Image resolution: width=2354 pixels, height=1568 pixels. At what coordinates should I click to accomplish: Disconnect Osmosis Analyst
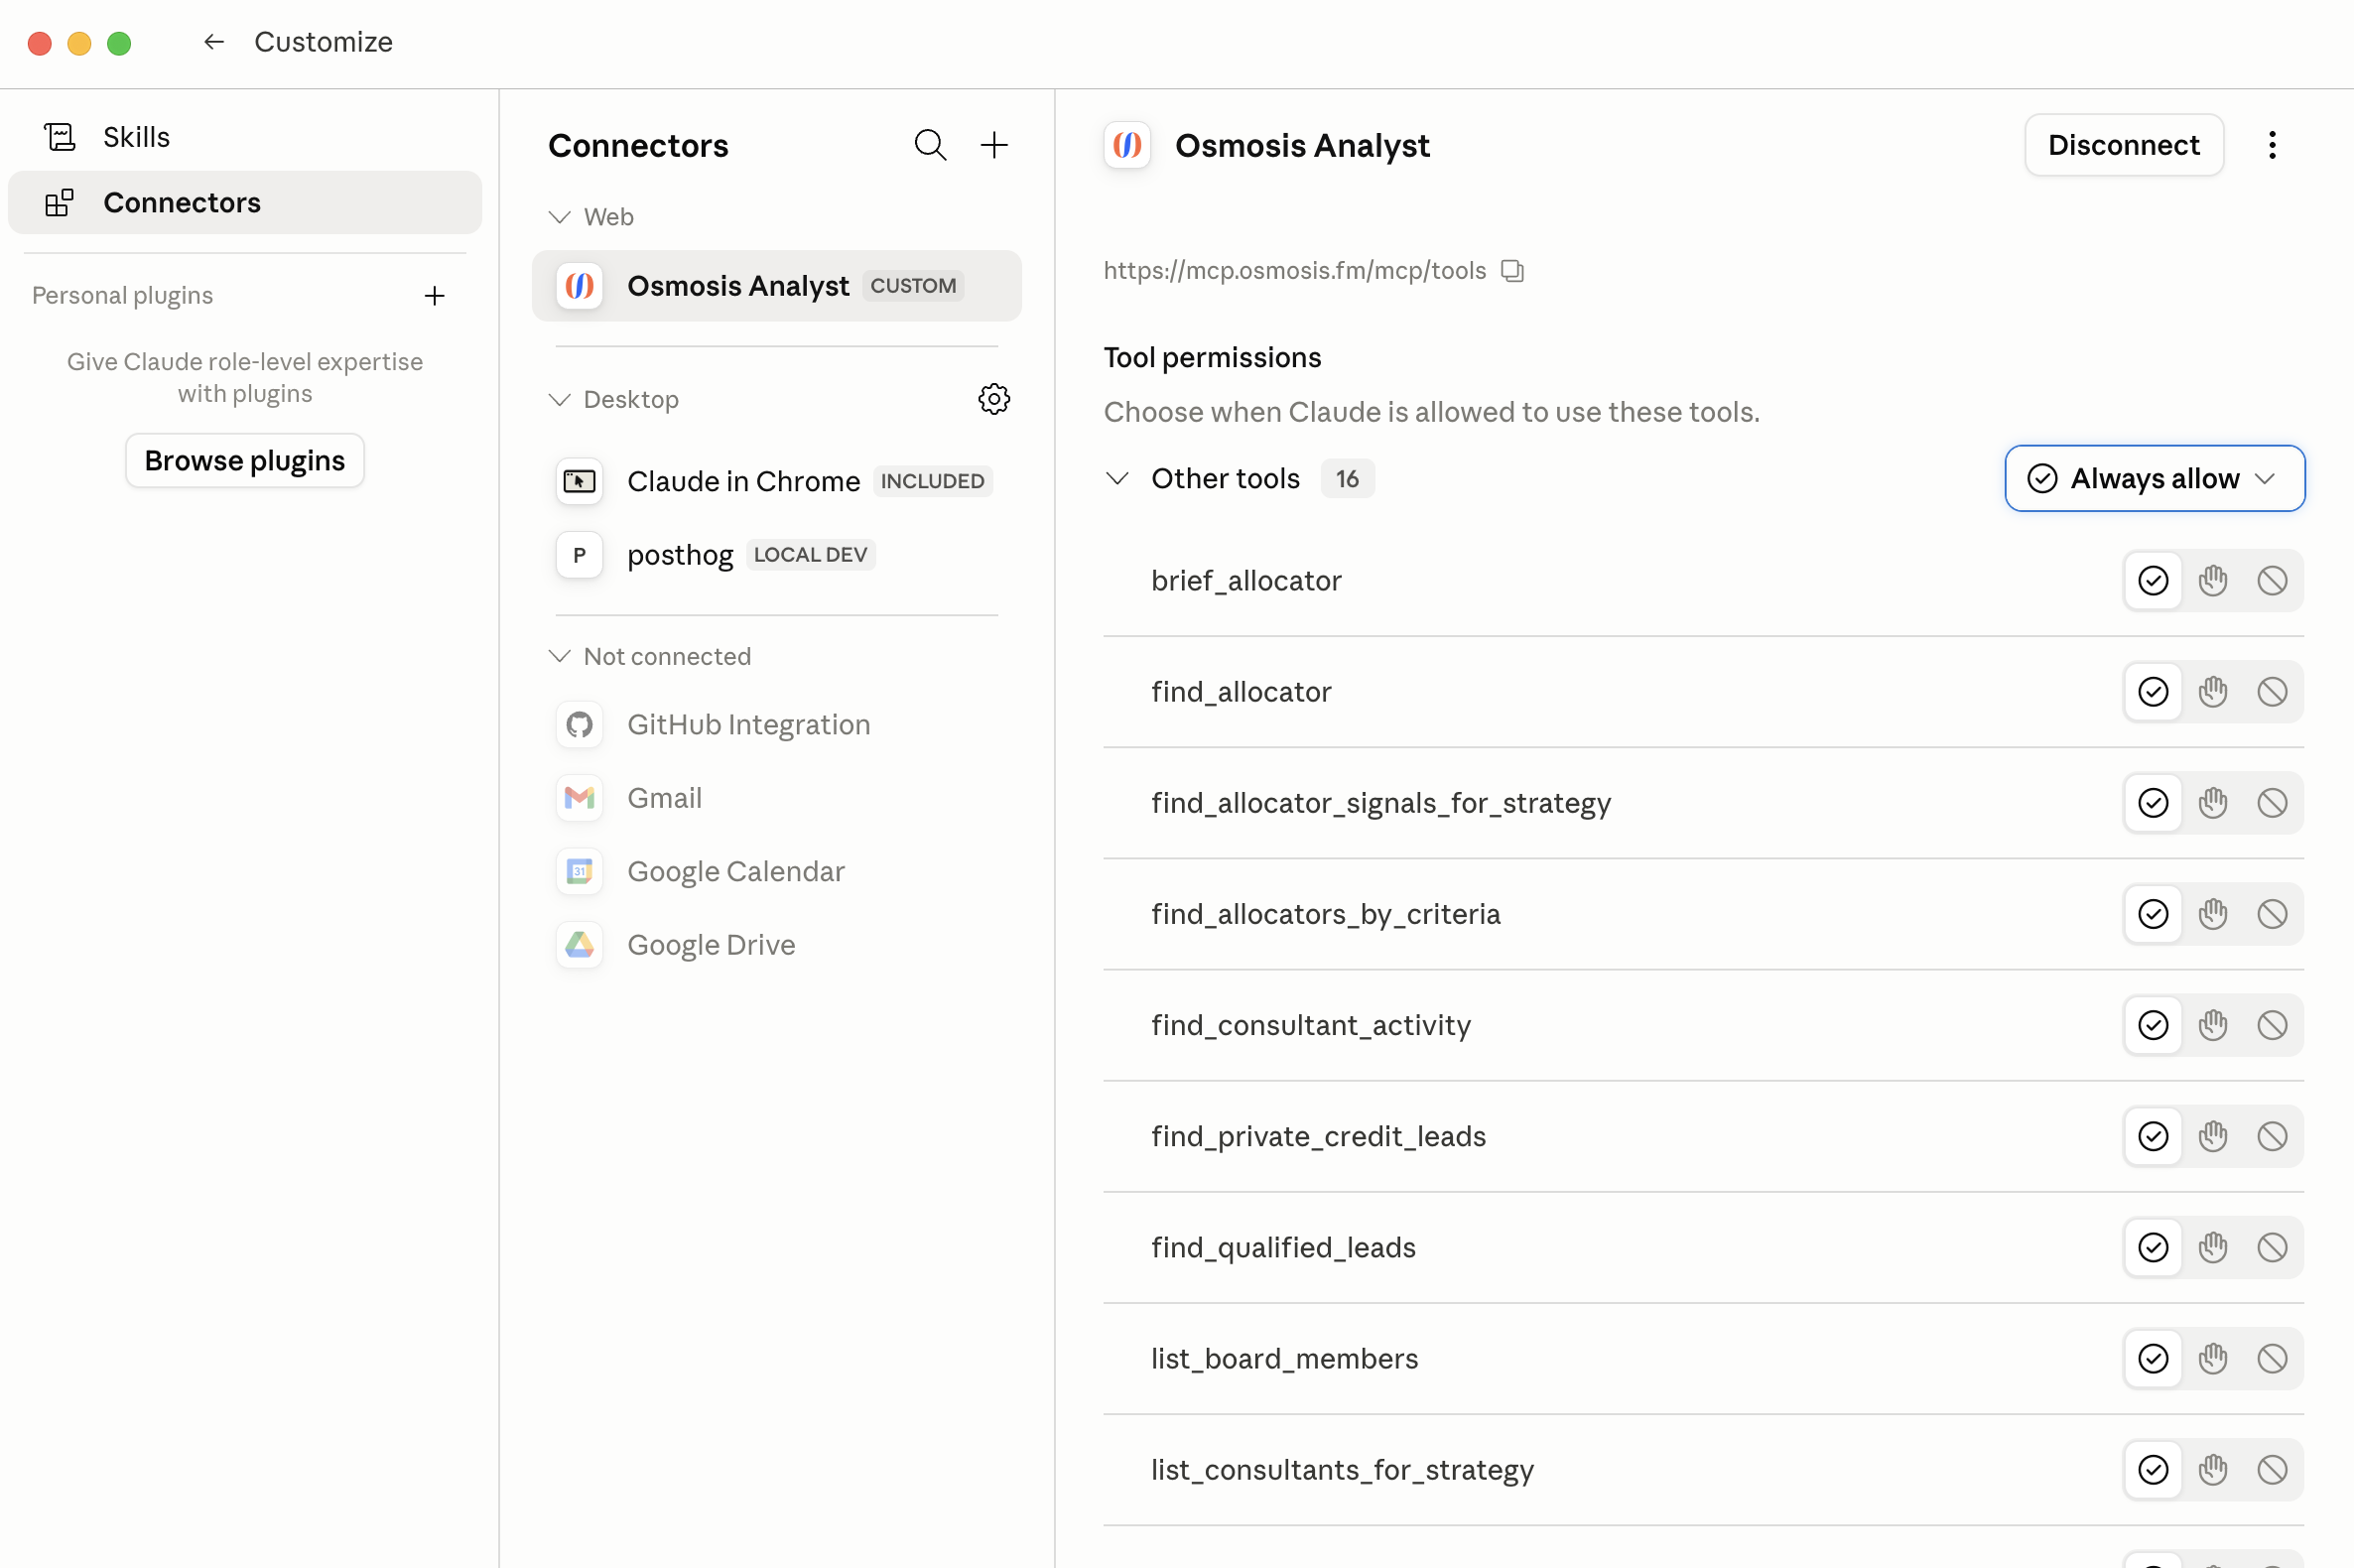[2123, 145]
